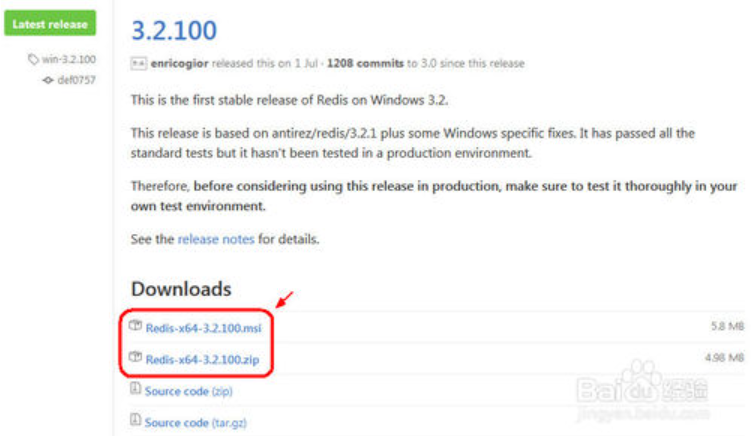
Task: Click the file icon beside Source code (zip)
Action: [x=136, y=391]
